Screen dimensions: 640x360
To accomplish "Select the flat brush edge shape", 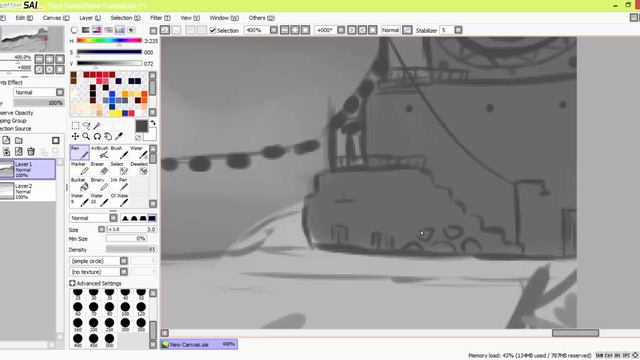I will tap(152, 218).
